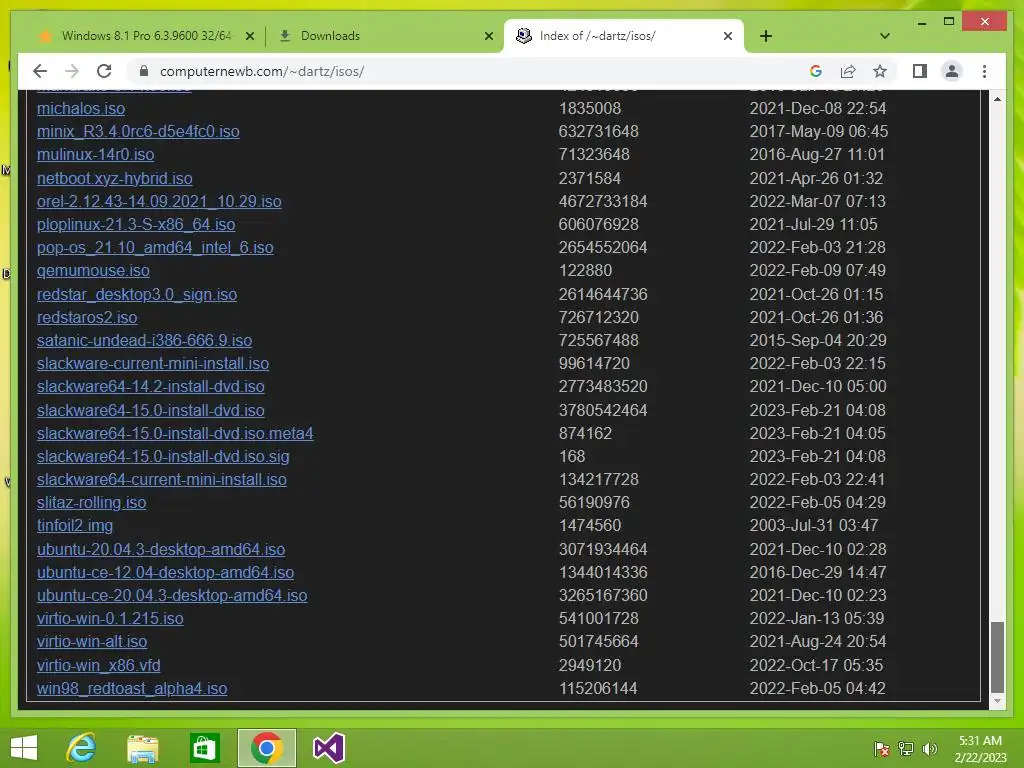1024x768 pixels.
Task: Click ubuntu-ce-20.04.3-desktop-amd64.iso link
Action: (x=172, y=596)
